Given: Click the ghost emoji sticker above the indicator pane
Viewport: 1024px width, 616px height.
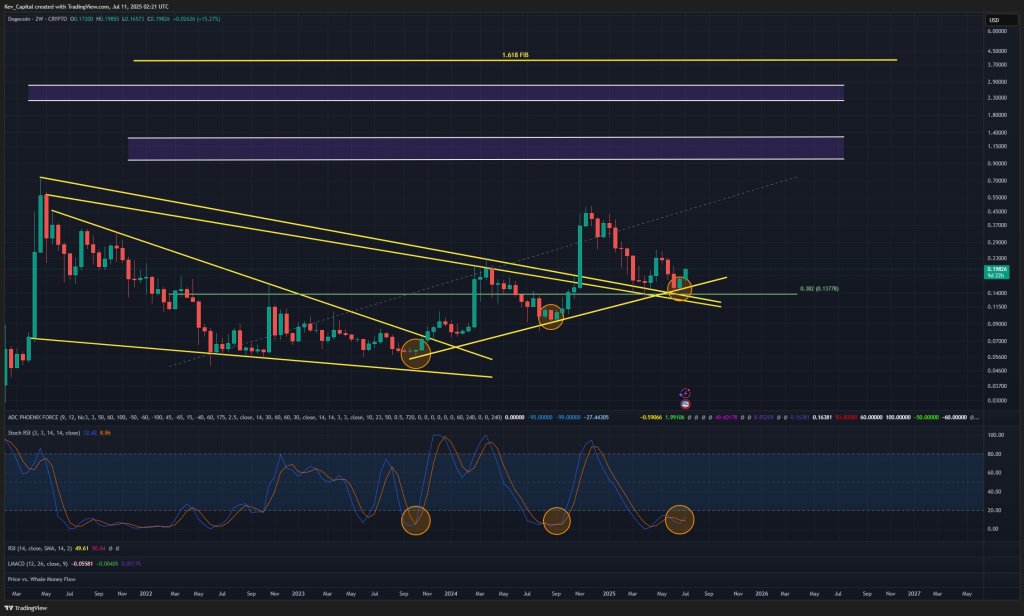Looking at the screenshot, I should coord(684,392).
